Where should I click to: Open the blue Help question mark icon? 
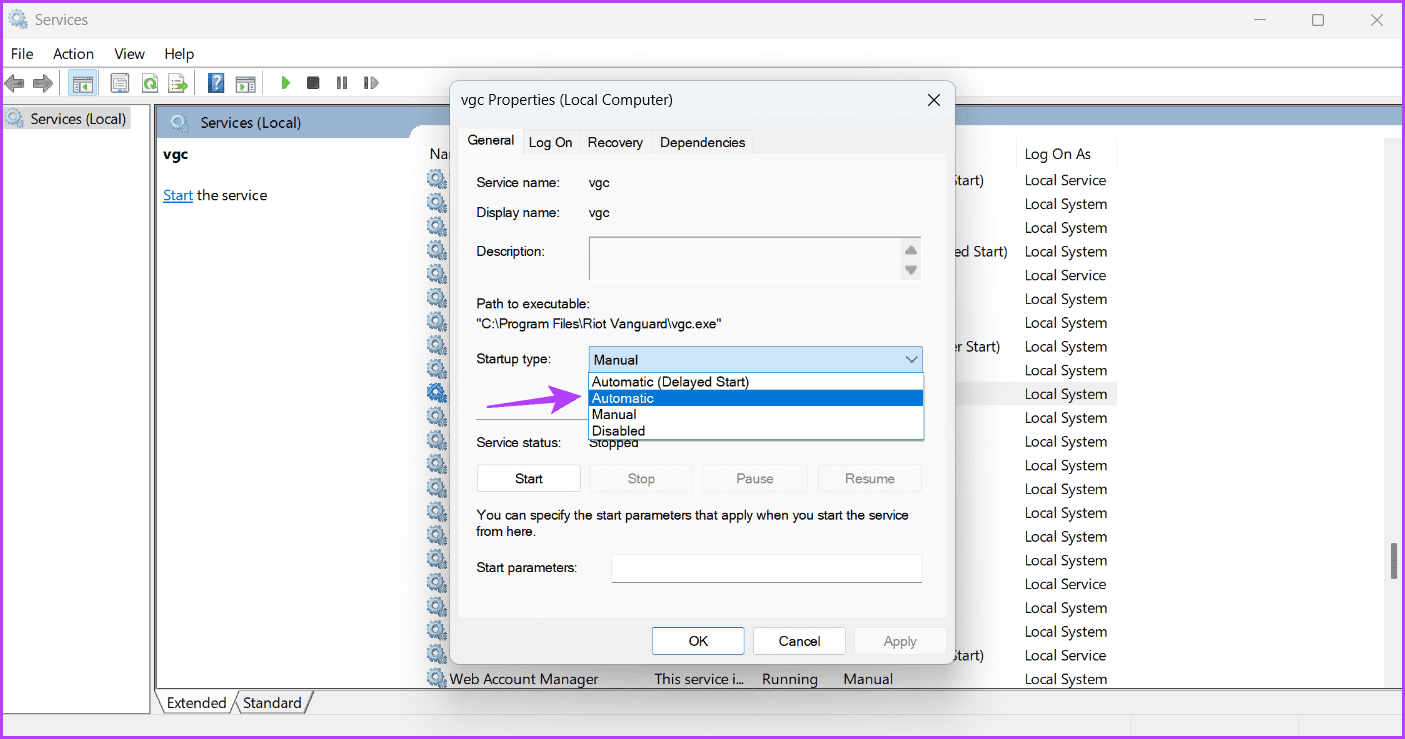[215, 83]
